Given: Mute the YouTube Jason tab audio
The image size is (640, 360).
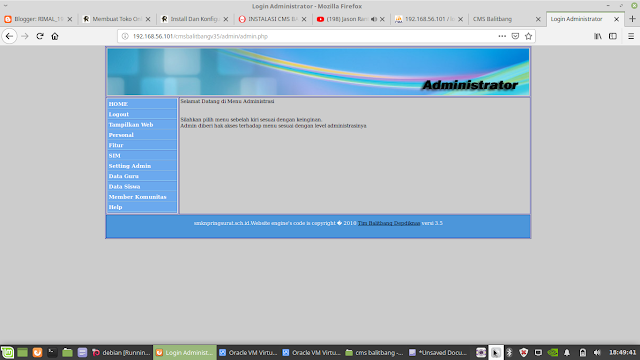Looking at the screenshot, I should coord(373,19).
